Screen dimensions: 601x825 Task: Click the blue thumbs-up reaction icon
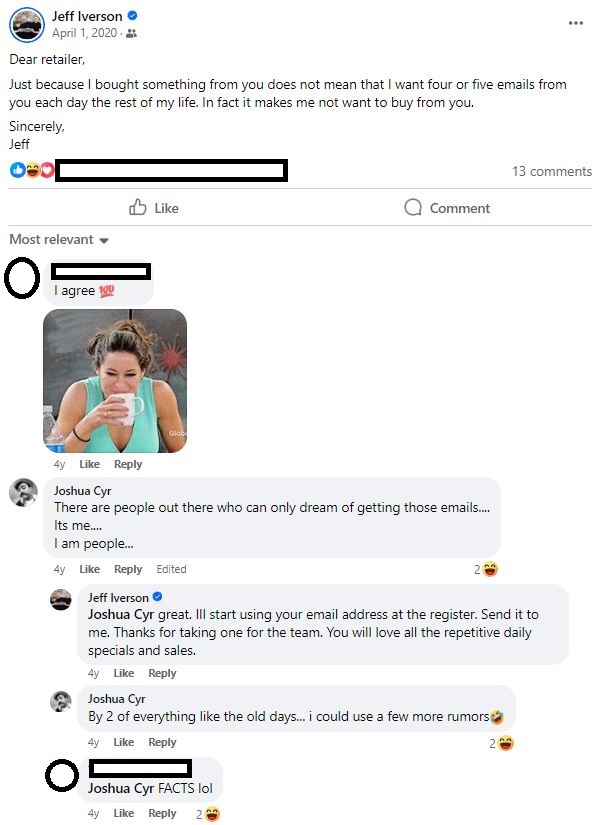17,170
